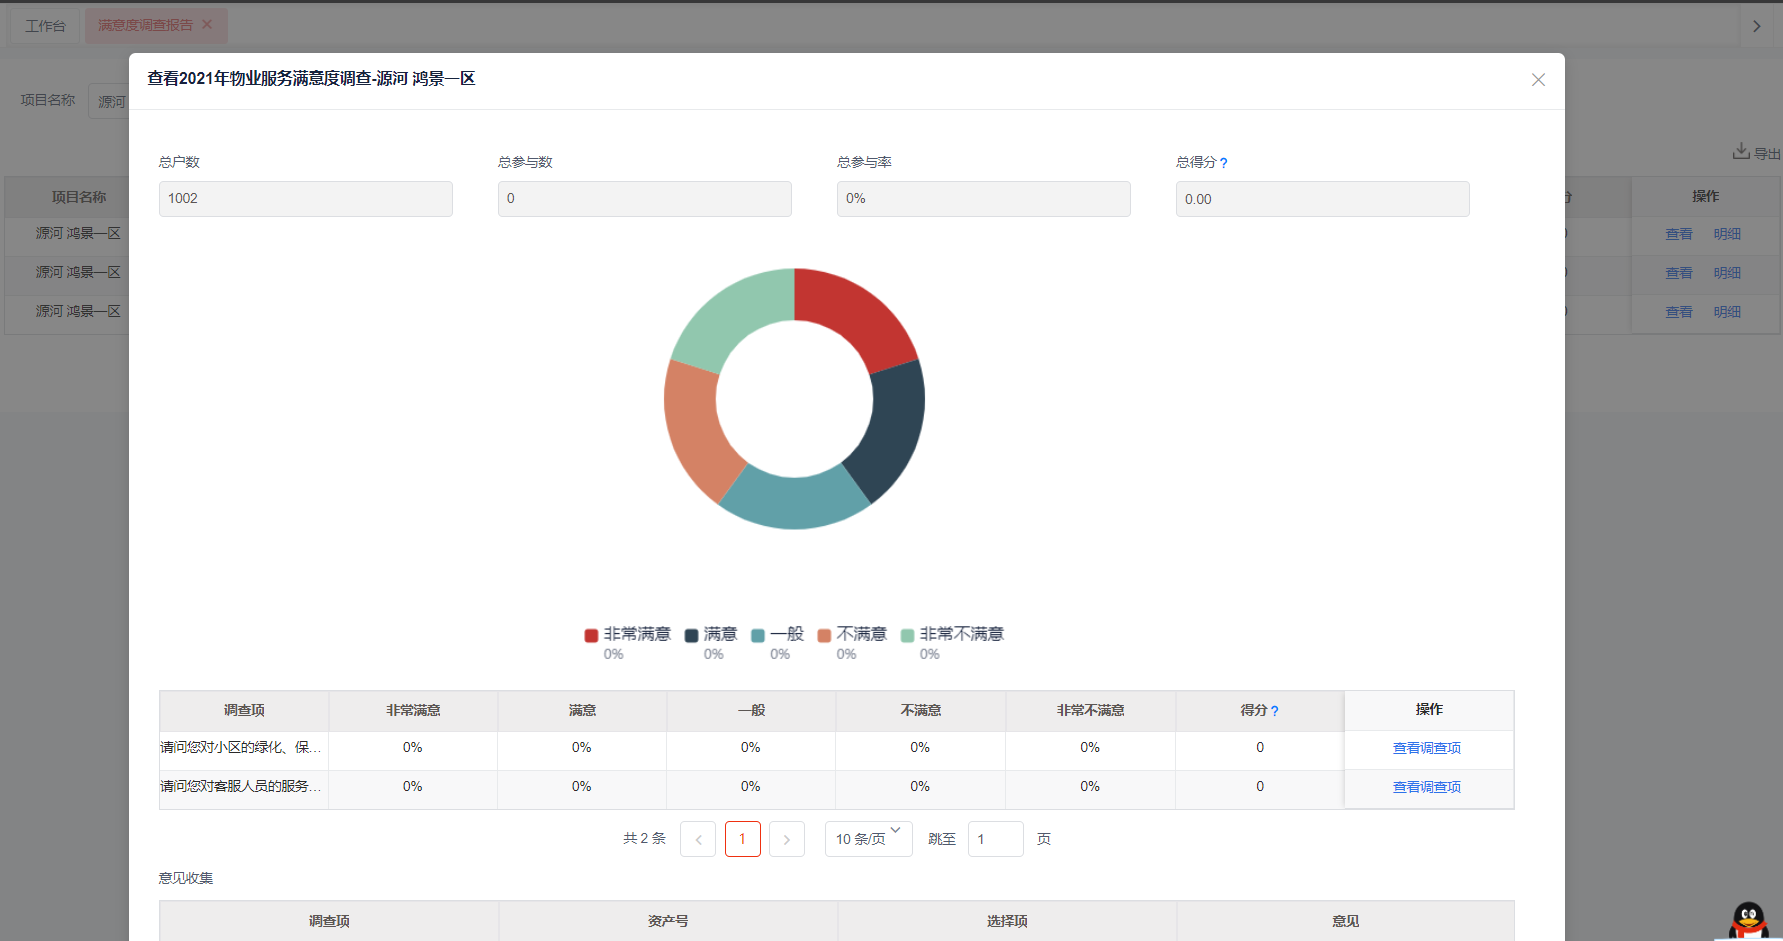
Task: Toggle 非常满意 legend item
Action: (x=627, y=634)
